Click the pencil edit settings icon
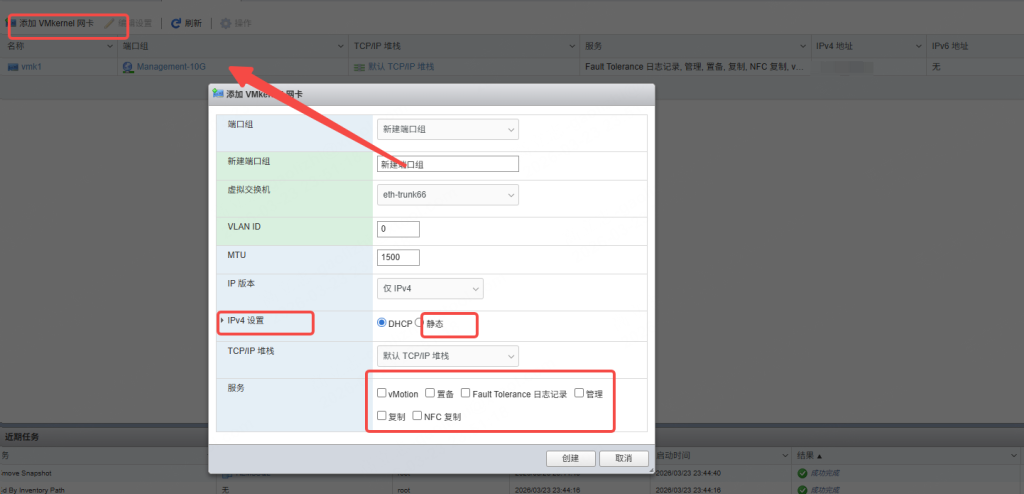This screenshot has height=494, width=1024. 109,23
